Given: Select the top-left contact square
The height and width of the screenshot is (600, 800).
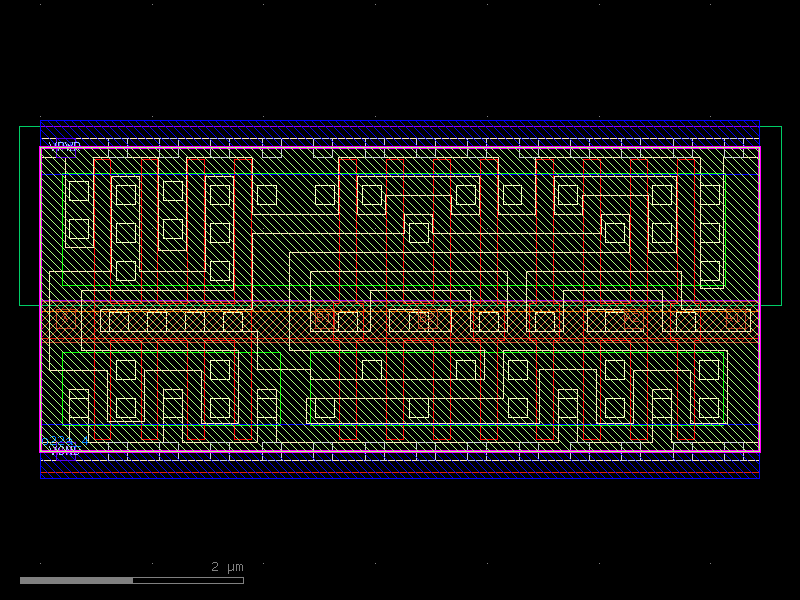Looking at the screenshot, I should coord(78,191).
